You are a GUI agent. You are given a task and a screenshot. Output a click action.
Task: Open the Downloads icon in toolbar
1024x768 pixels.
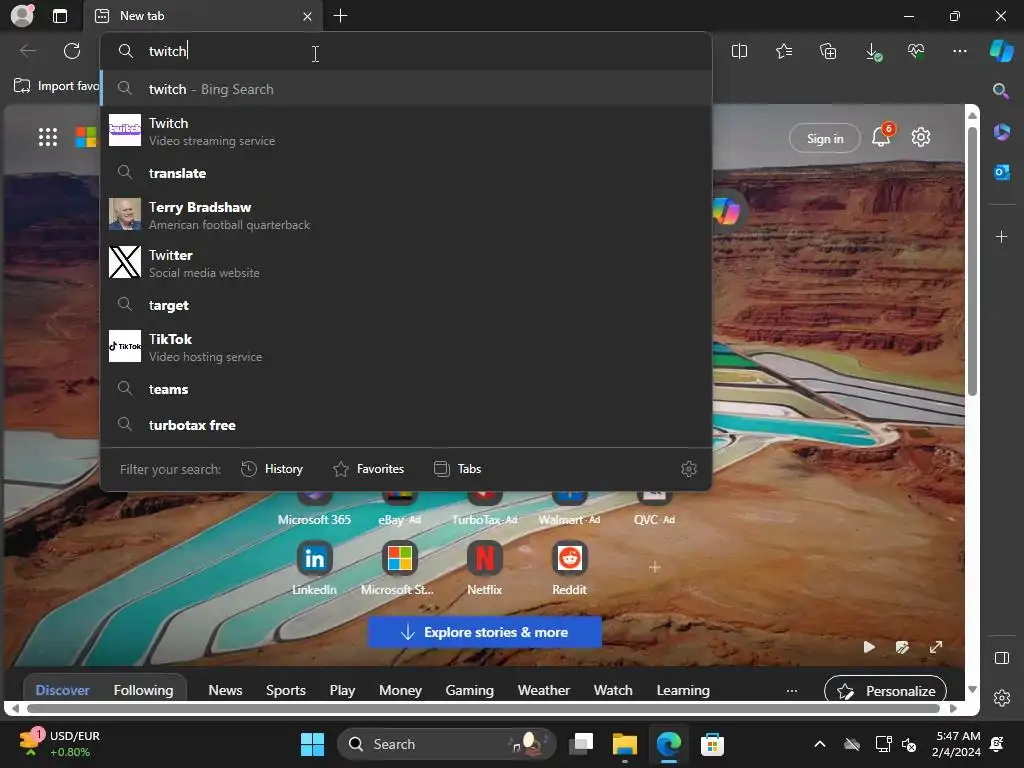(873, 52)
